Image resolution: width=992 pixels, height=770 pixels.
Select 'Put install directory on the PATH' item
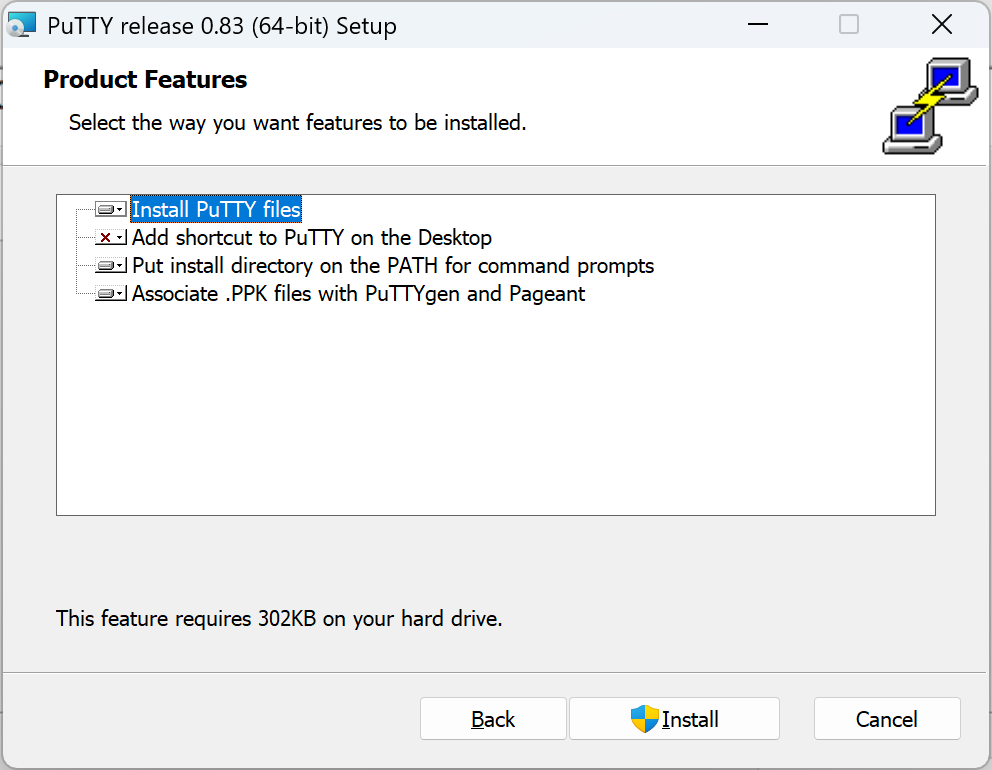click(392, 266)
